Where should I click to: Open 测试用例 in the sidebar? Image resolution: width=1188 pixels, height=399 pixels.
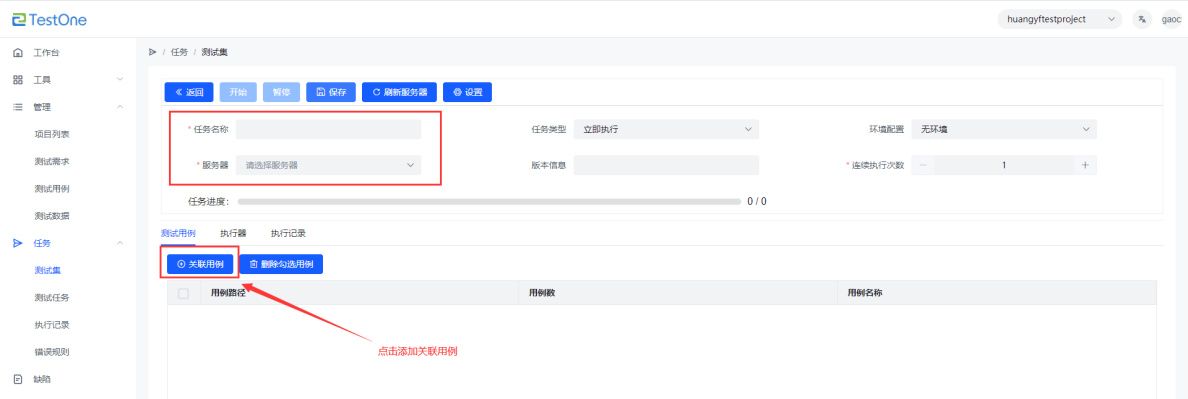click(52, 189)
